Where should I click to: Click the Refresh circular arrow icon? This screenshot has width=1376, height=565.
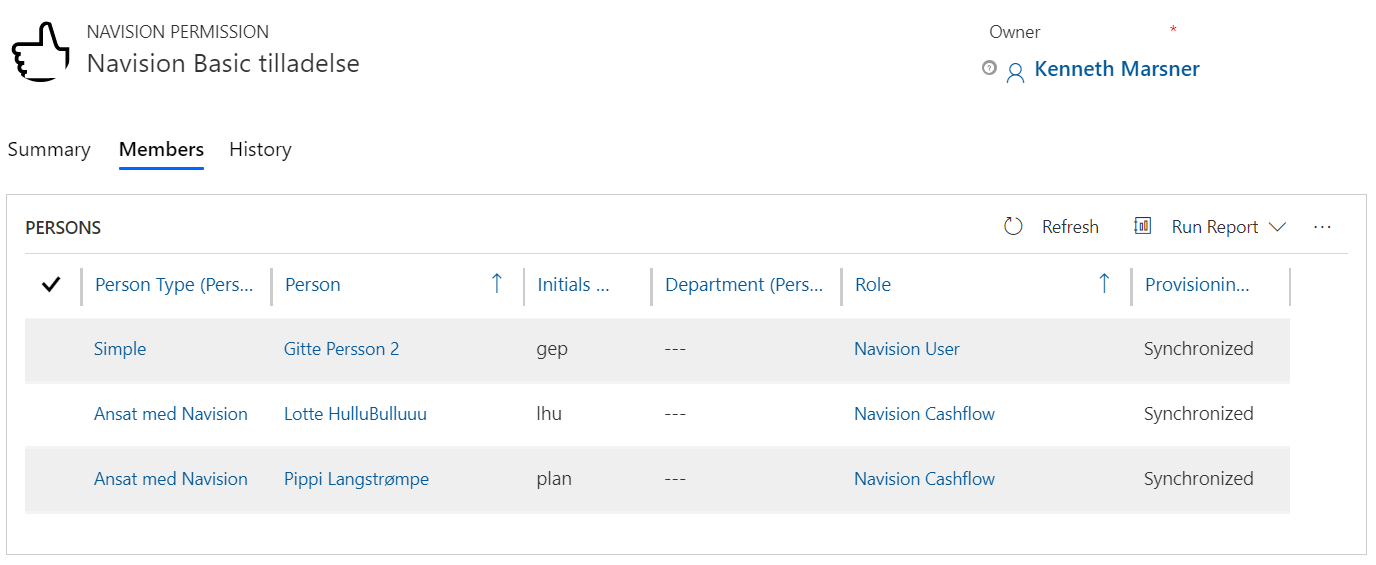coord(1013,227)
